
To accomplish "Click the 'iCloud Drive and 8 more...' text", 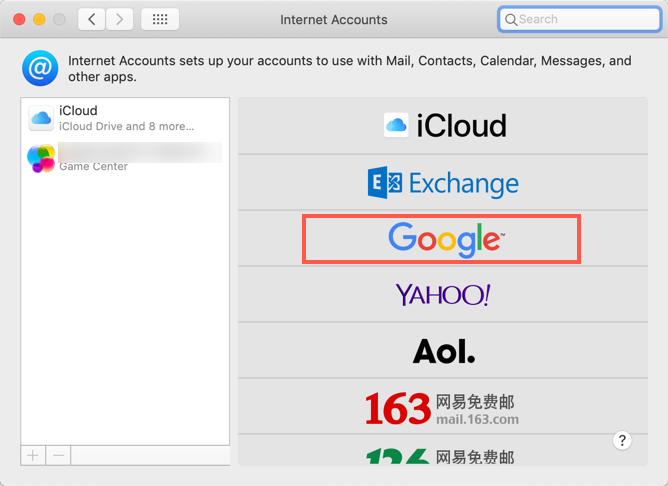I will coord(127,127).
